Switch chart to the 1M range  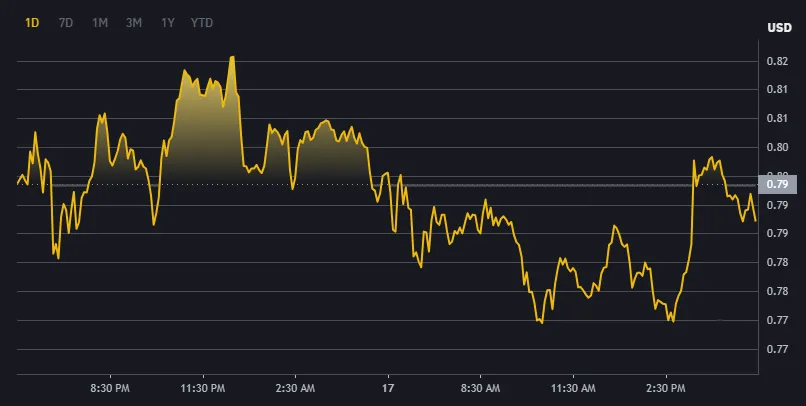coord(100,23)
